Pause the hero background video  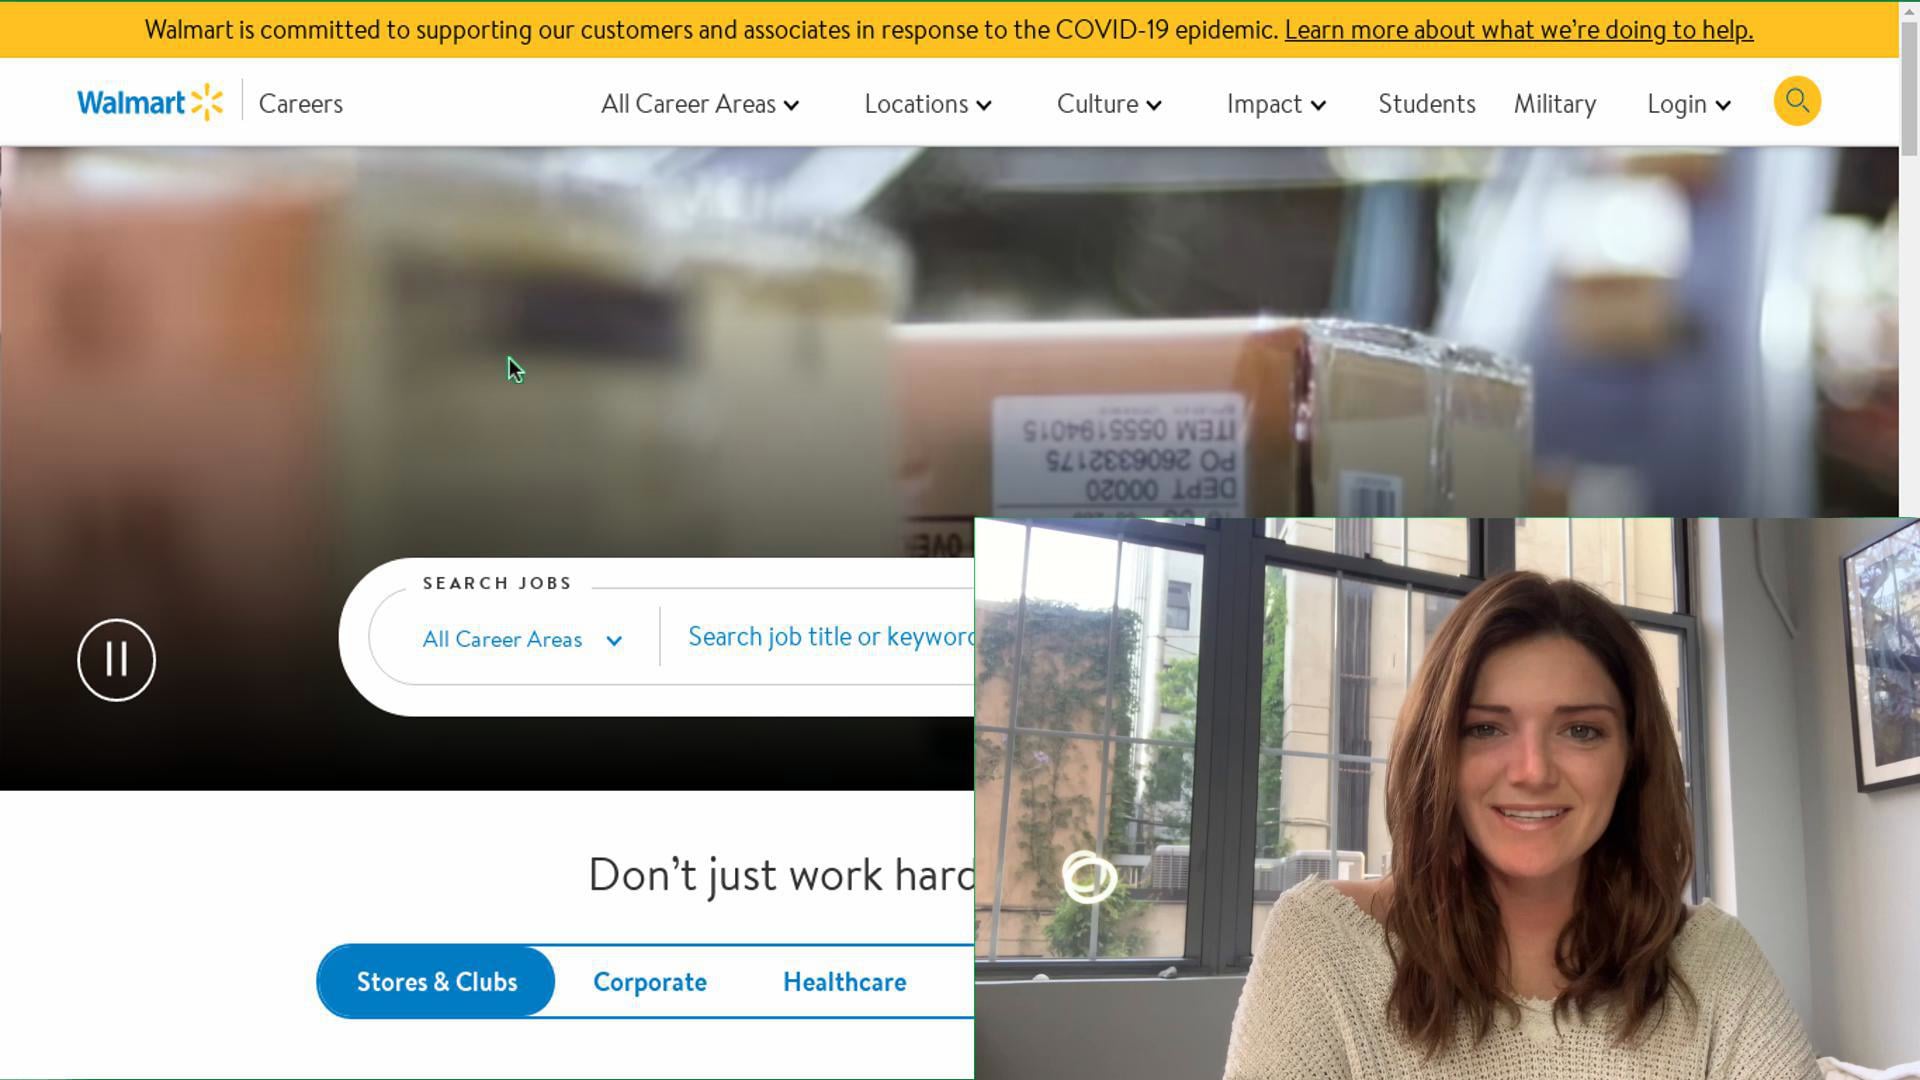coord(117,660)
